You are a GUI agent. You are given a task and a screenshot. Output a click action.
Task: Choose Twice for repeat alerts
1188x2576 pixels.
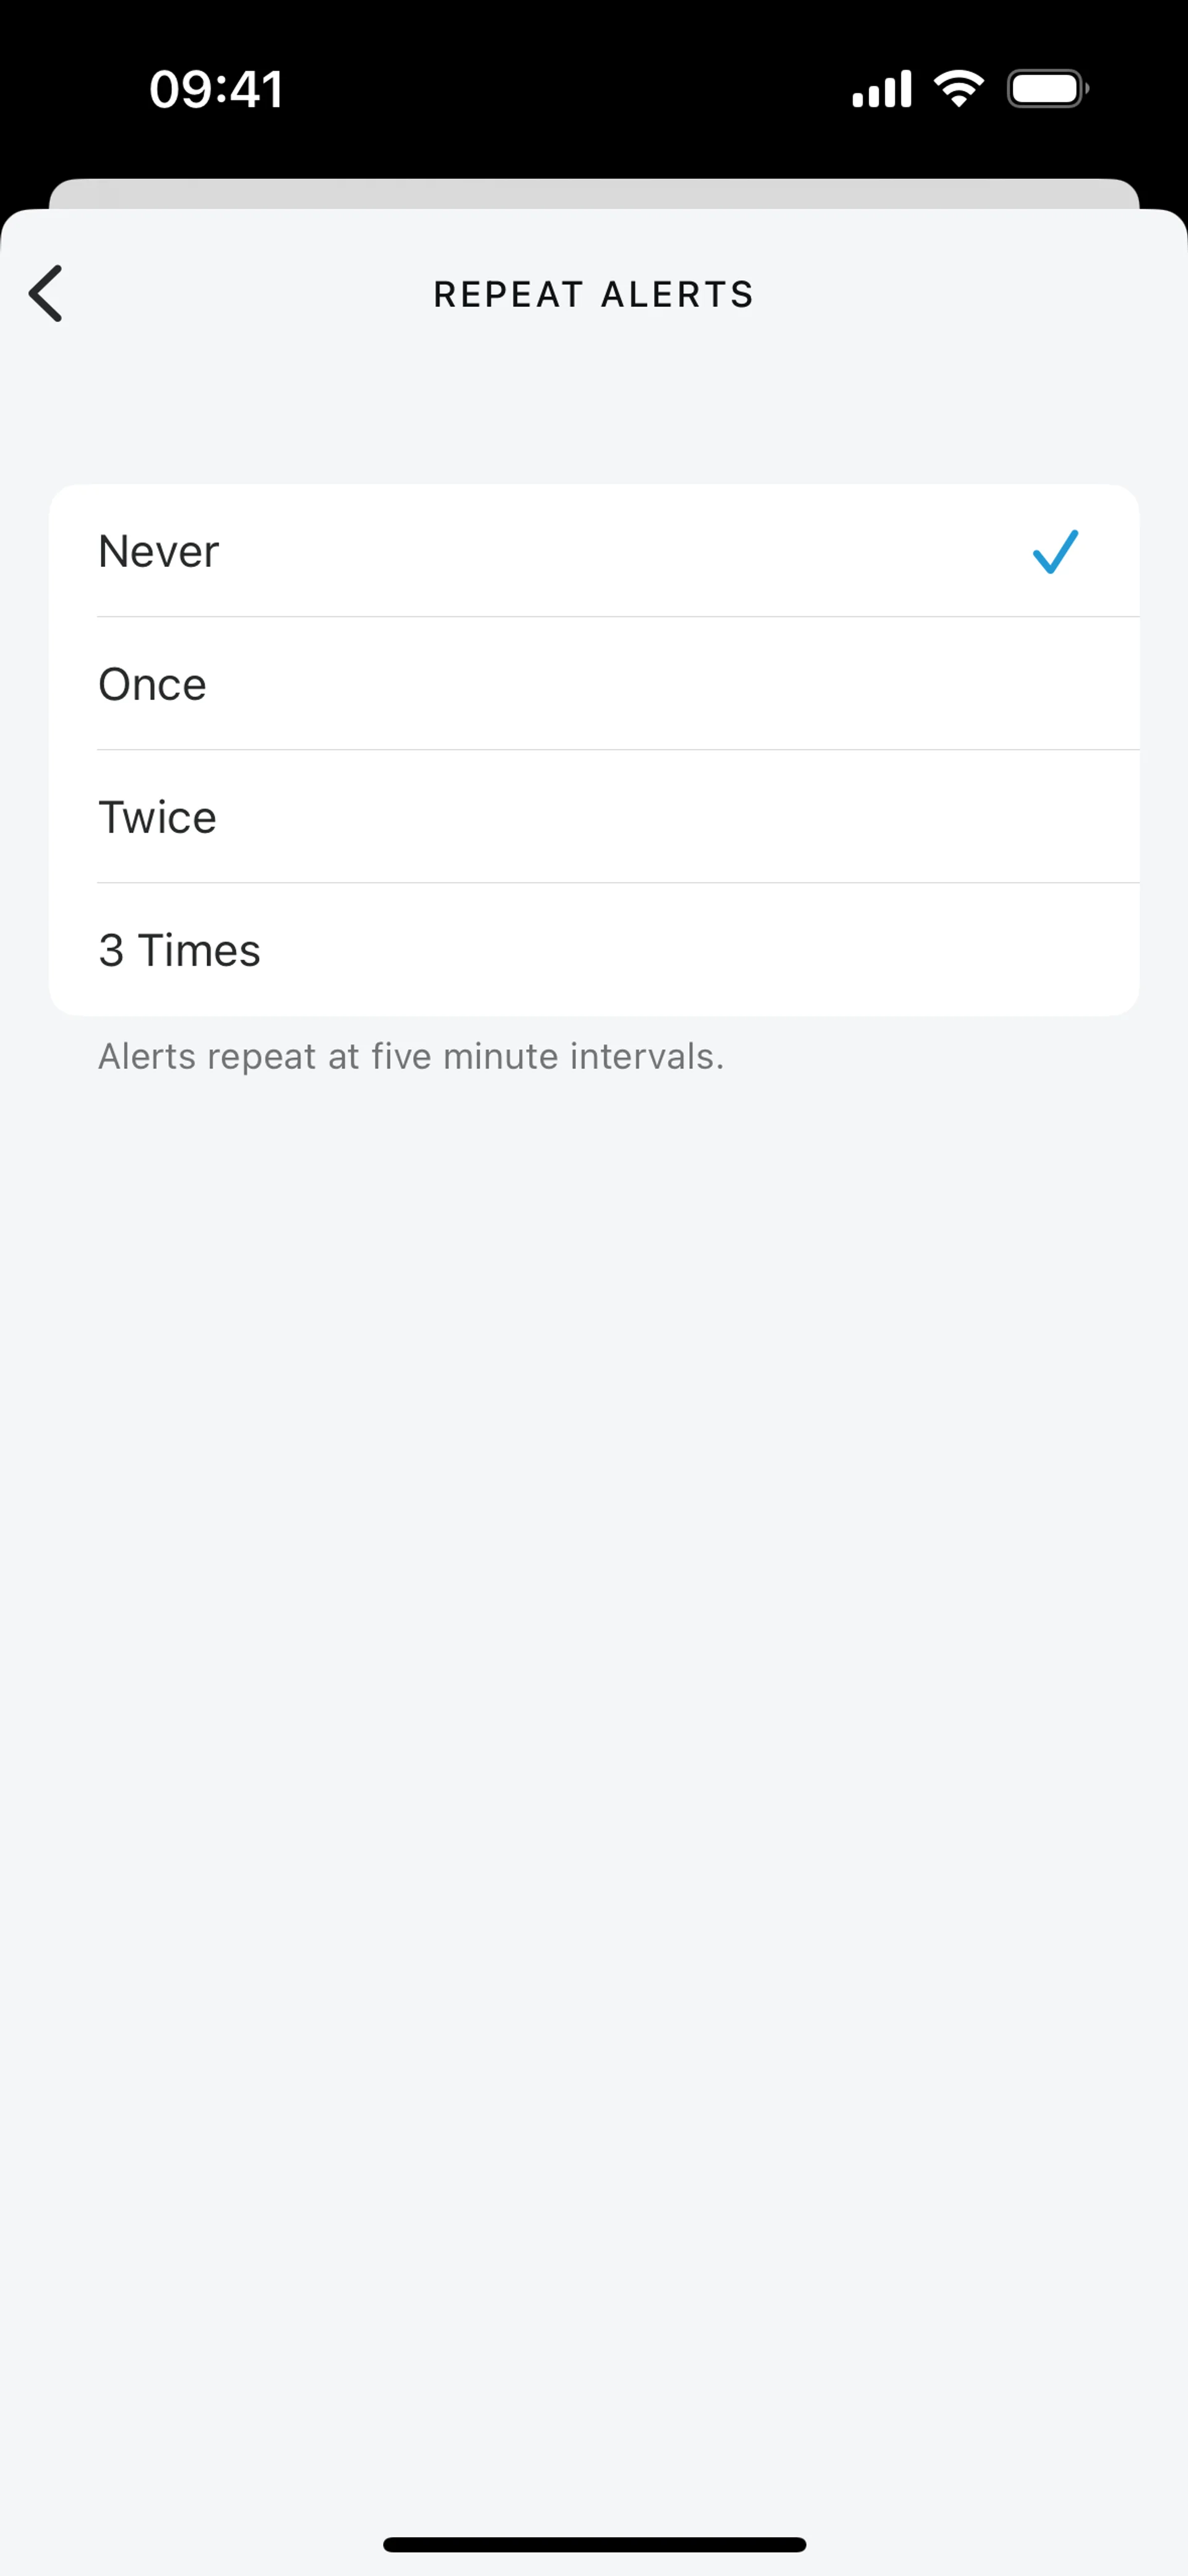click(x=594, y=817)
